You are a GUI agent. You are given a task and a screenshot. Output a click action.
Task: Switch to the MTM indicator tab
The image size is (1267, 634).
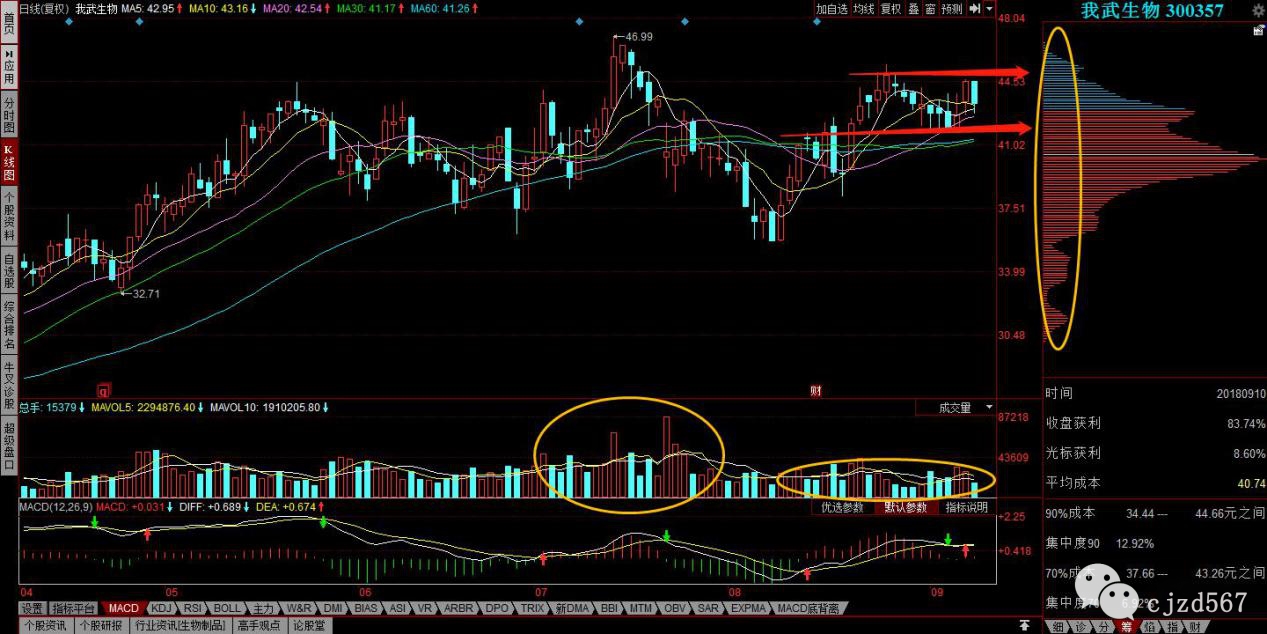(x=641, y=608)
